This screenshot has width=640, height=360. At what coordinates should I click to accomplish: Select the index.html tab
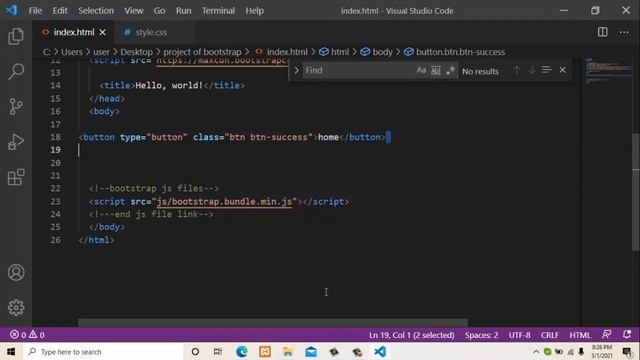tap(74, 32)
